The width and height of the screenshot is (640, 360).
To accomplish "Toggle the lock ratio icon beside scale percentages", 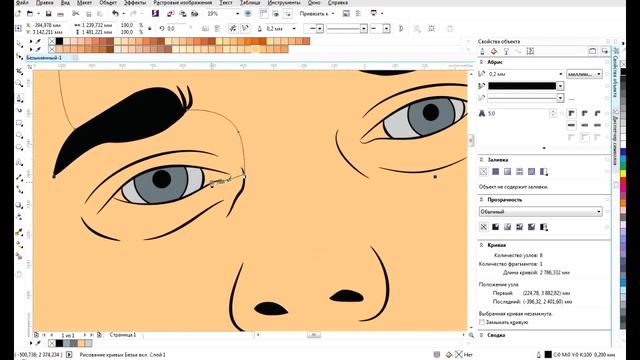I will pyautogui.click(x=150, y=29).
